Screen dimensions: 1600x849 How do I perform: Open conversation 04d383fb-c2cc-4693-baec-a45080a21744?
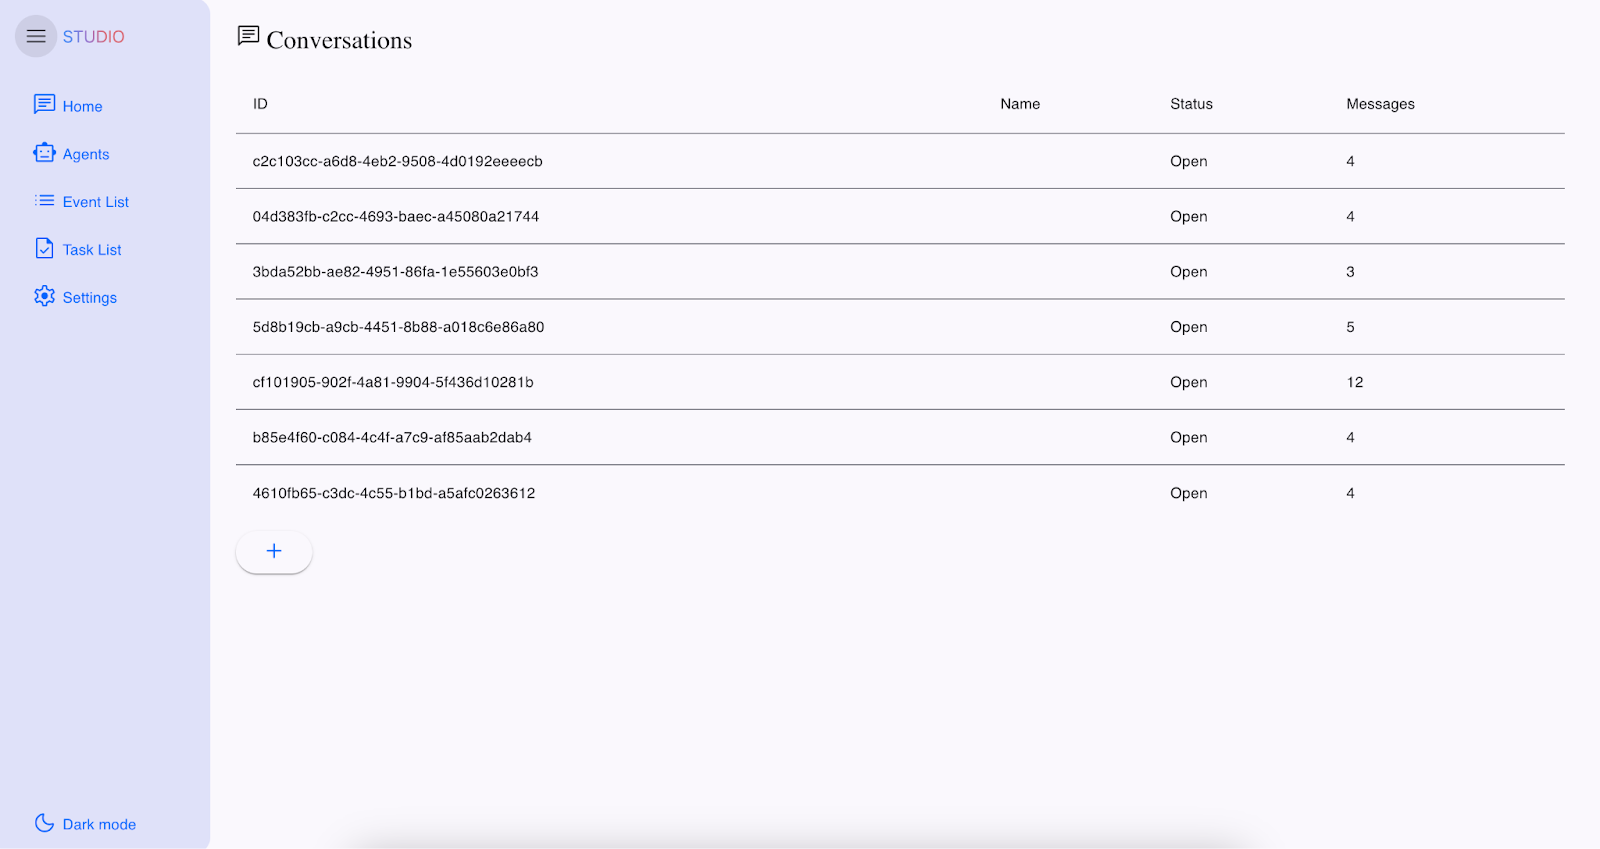pos(395,216)
